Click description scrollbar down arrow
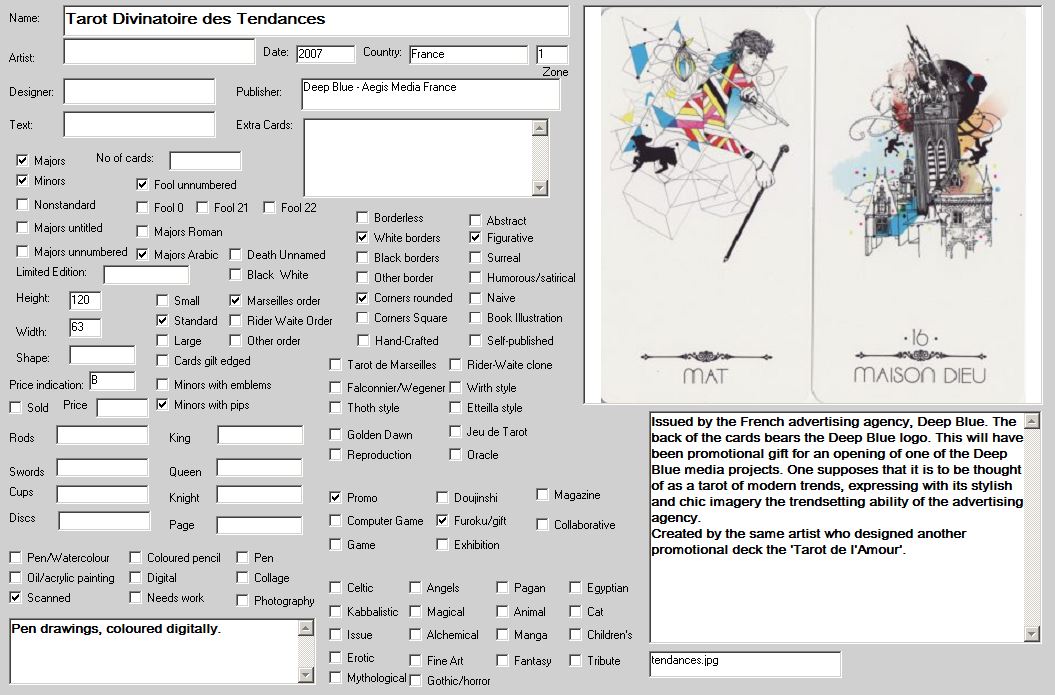 tap(1032, 634)
